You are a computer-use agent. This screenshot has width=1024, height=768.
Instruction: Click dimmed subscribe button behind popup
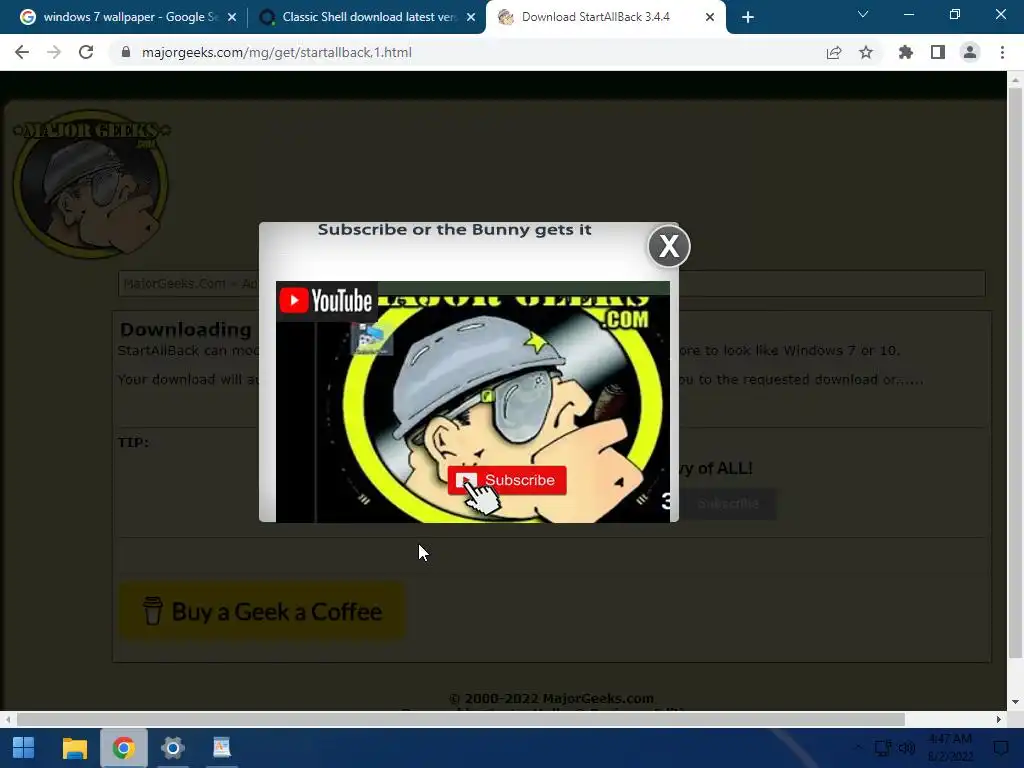tap(729, 504)
